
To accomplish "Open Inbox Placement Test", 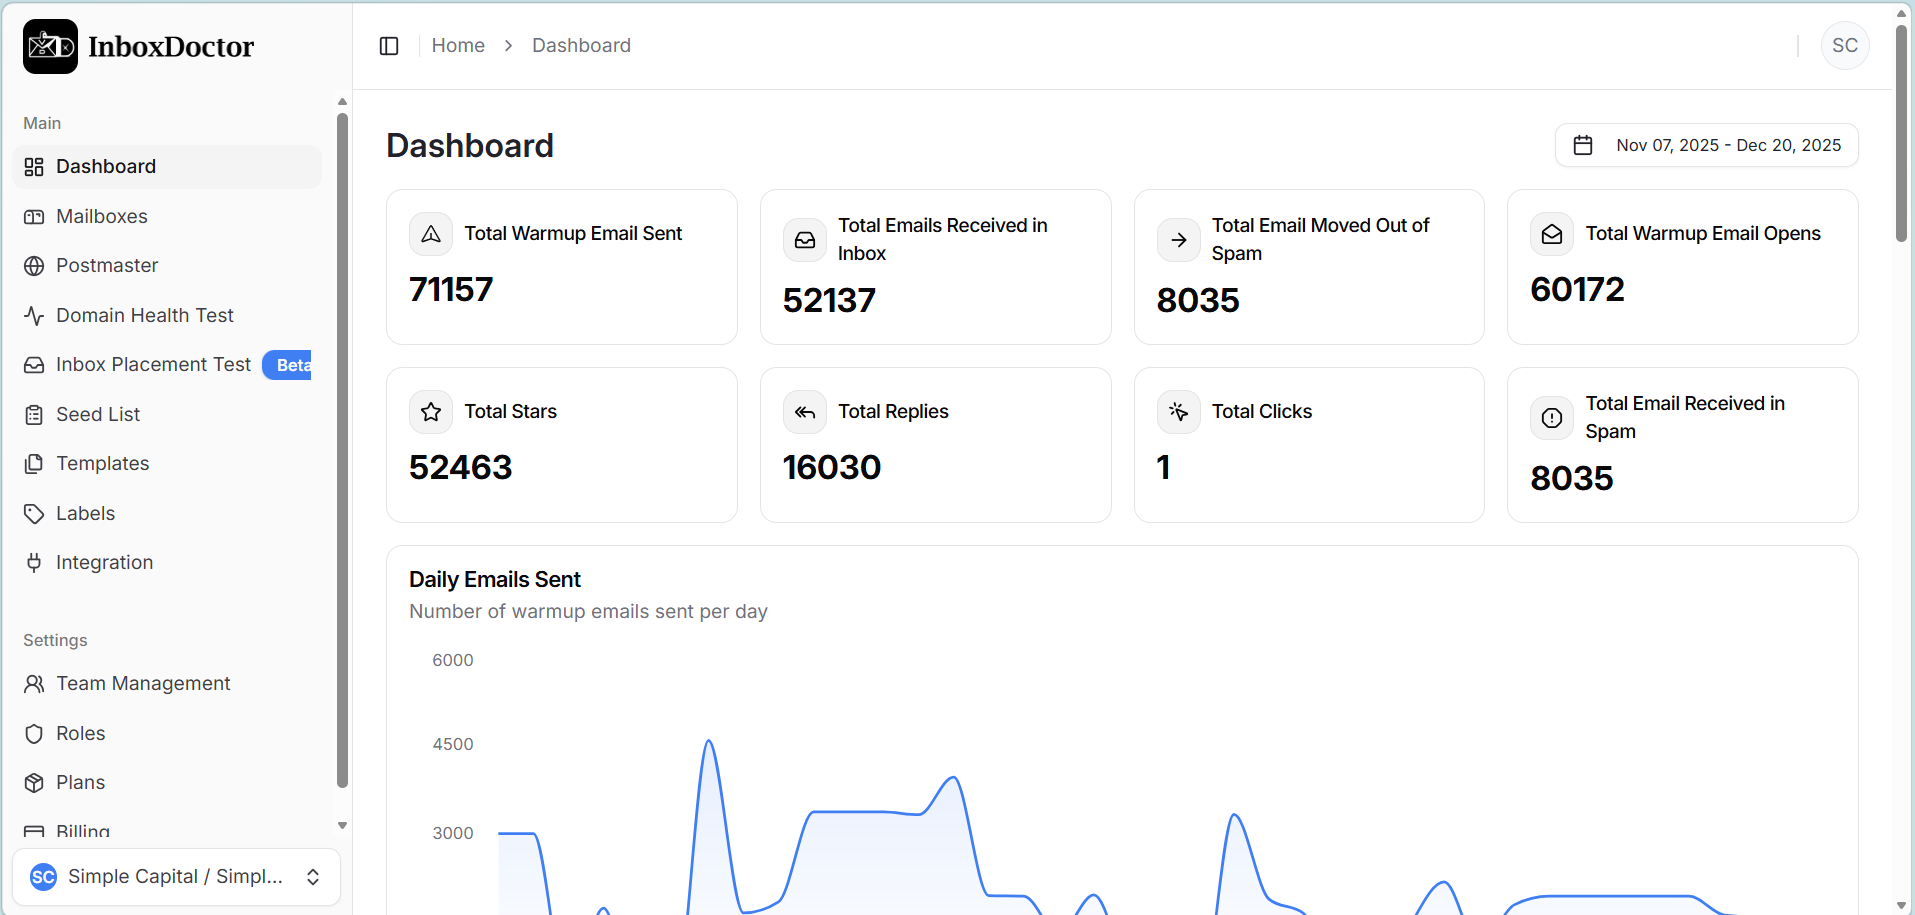I will click(x=153, y=365).
